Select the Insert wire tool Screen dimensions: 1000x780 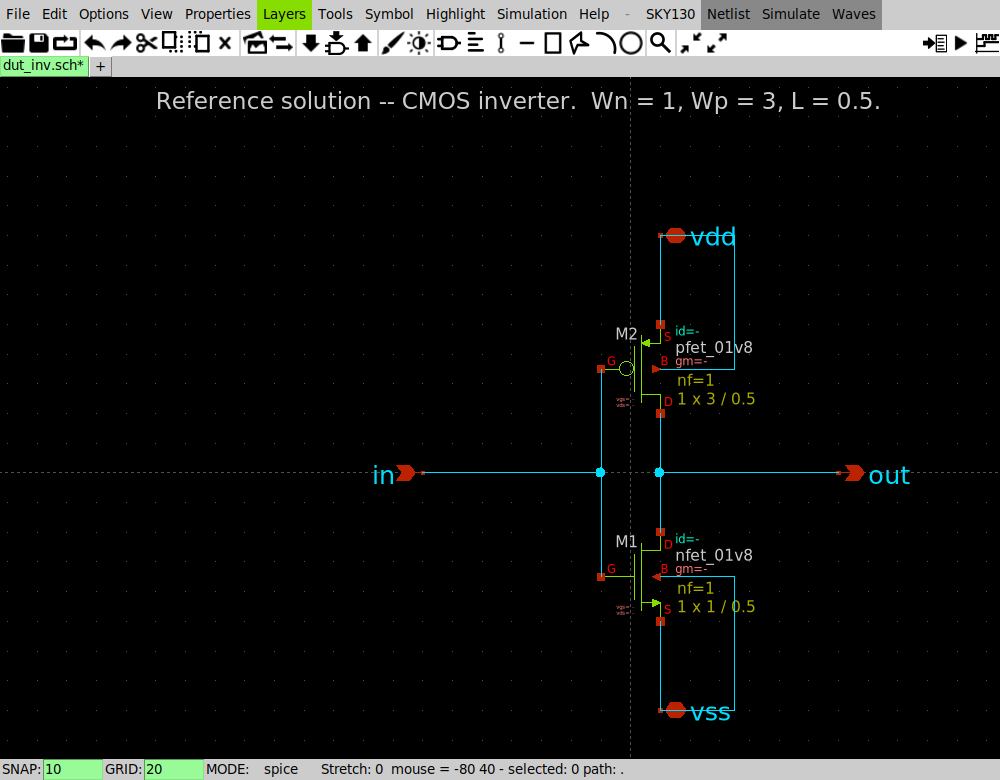[x=501, y=43]
